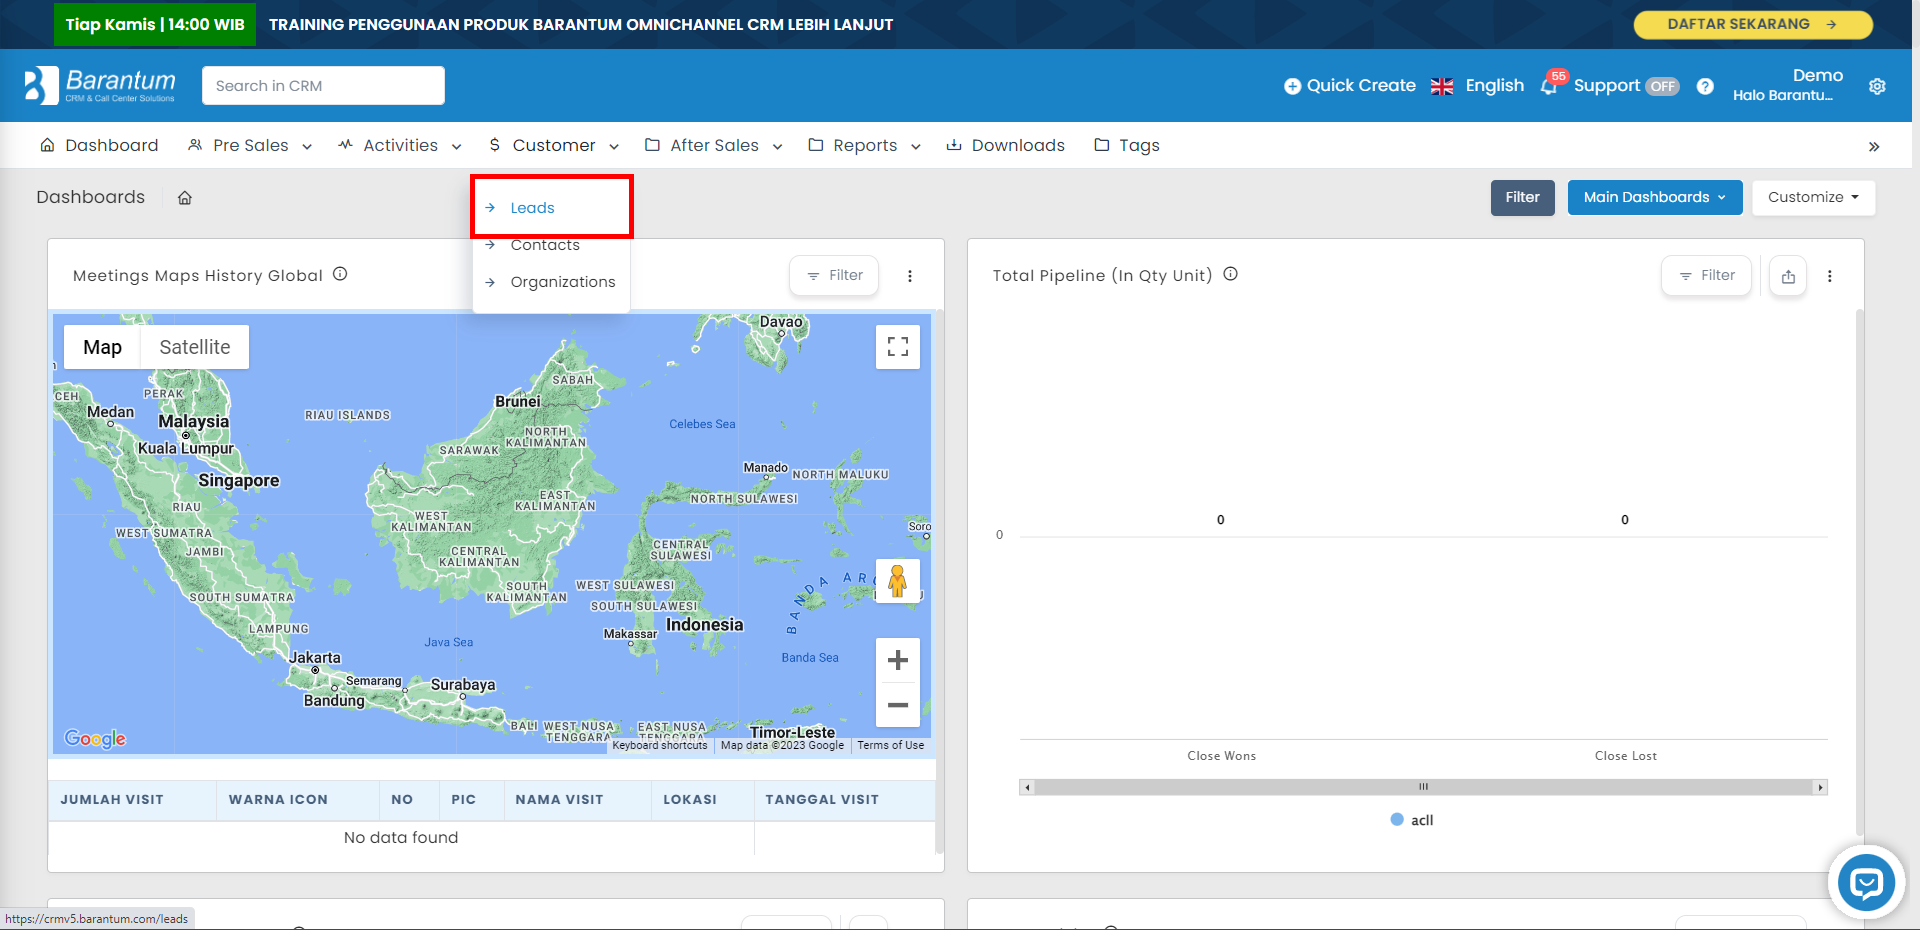
Task: Open the Customize dropdown
Action: [x=1813, y=197]
